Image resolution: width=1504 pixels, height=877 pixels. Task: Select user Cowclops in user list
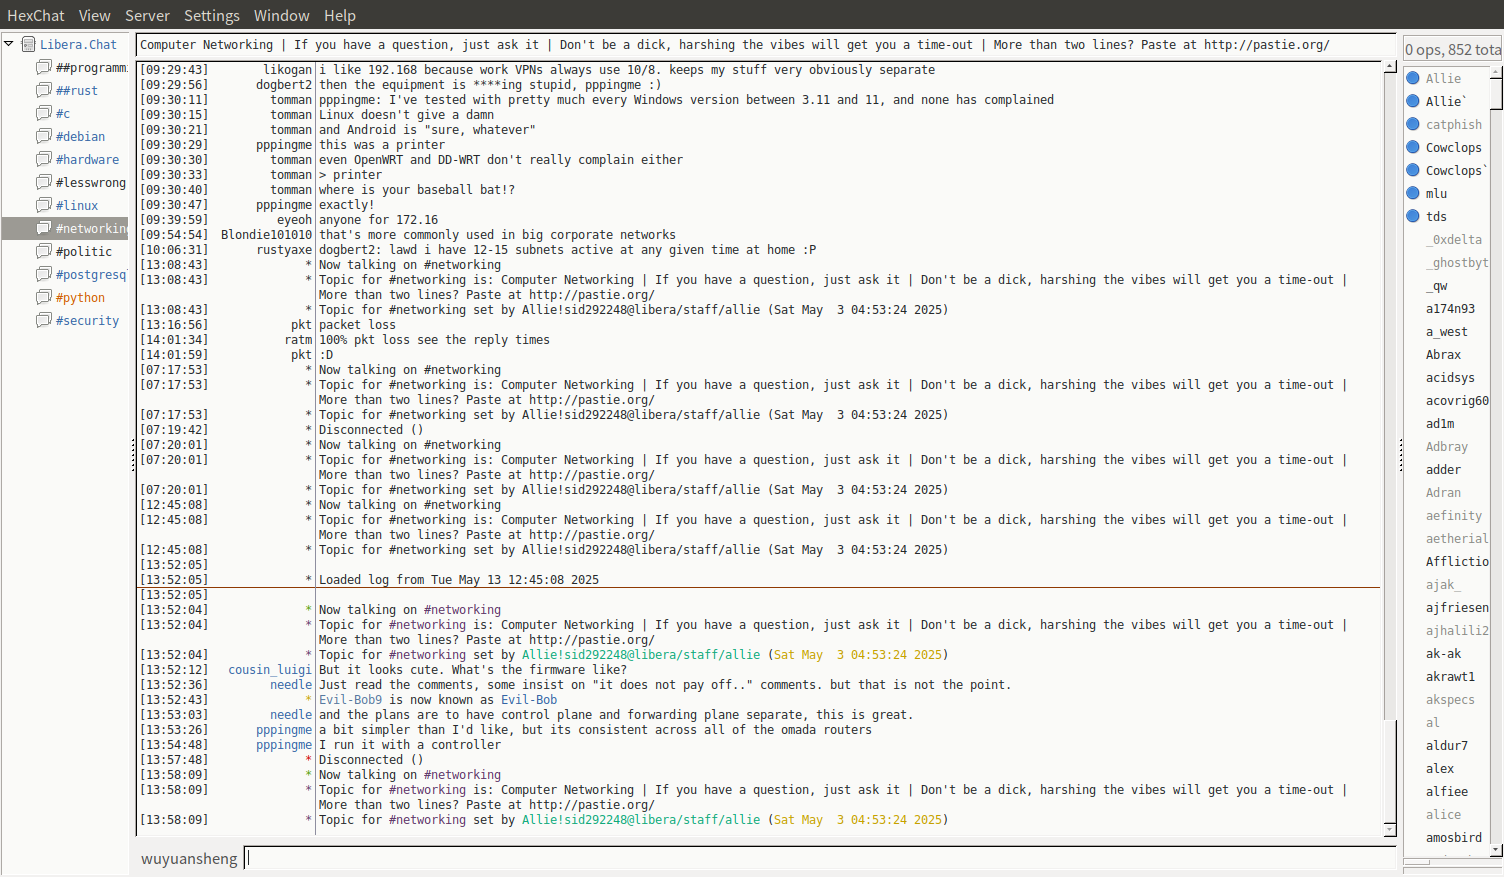(x=1453, y=147)
